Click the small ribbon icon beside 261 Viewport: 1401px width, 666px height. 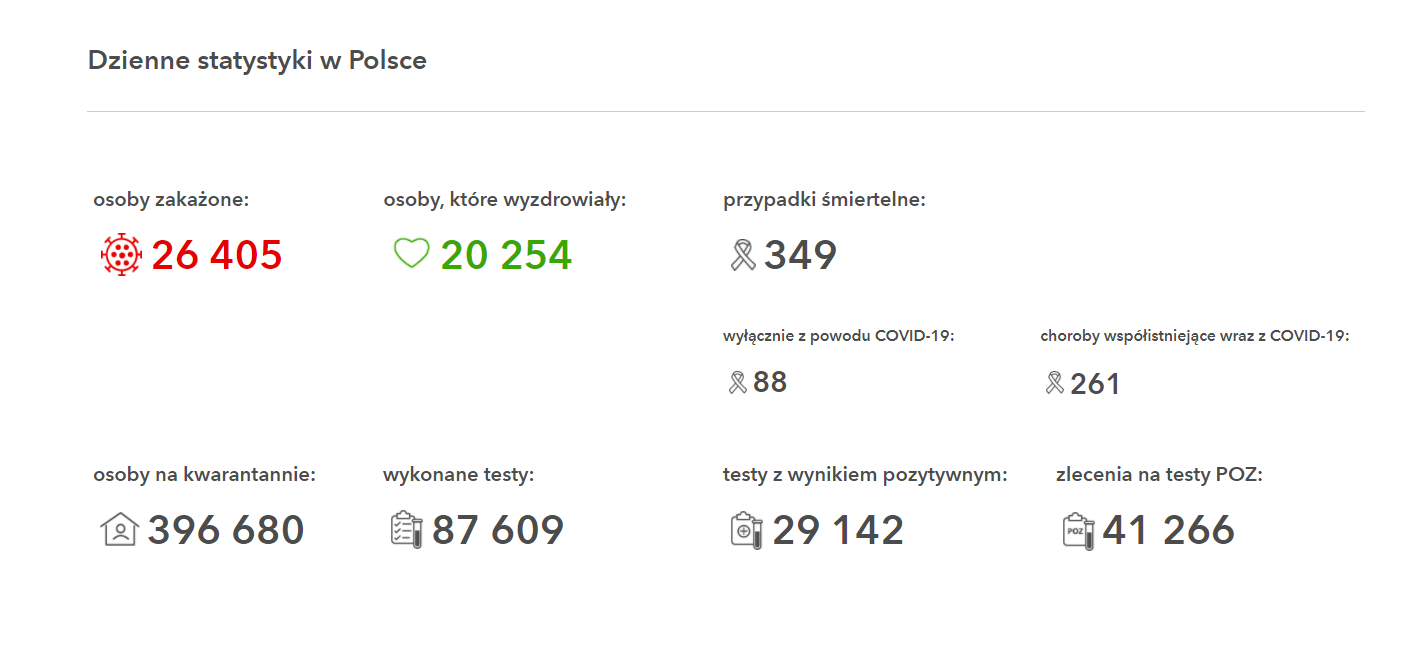tap(1054, 382)
